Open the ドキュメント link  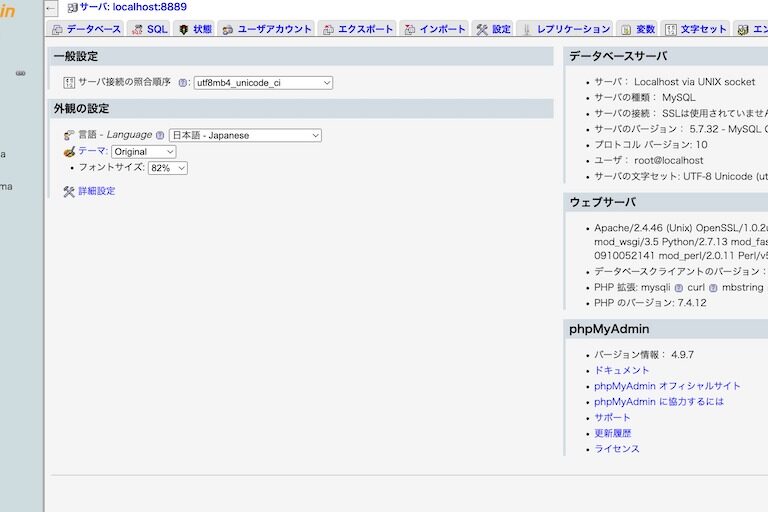pyautogui.click(x=622, y=370)
